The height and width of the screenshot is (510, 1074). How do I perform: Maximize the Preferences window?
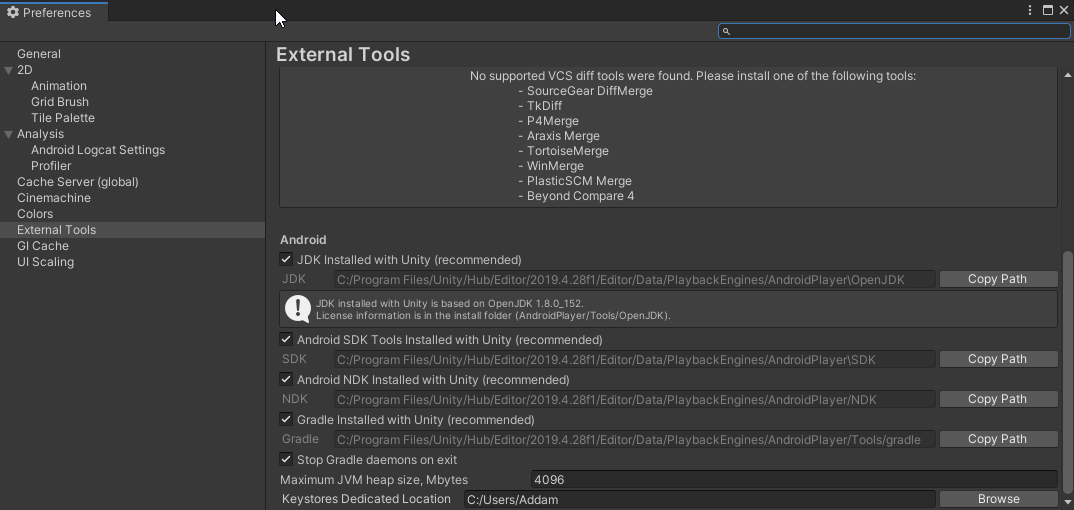click(x=1048, y=10)
